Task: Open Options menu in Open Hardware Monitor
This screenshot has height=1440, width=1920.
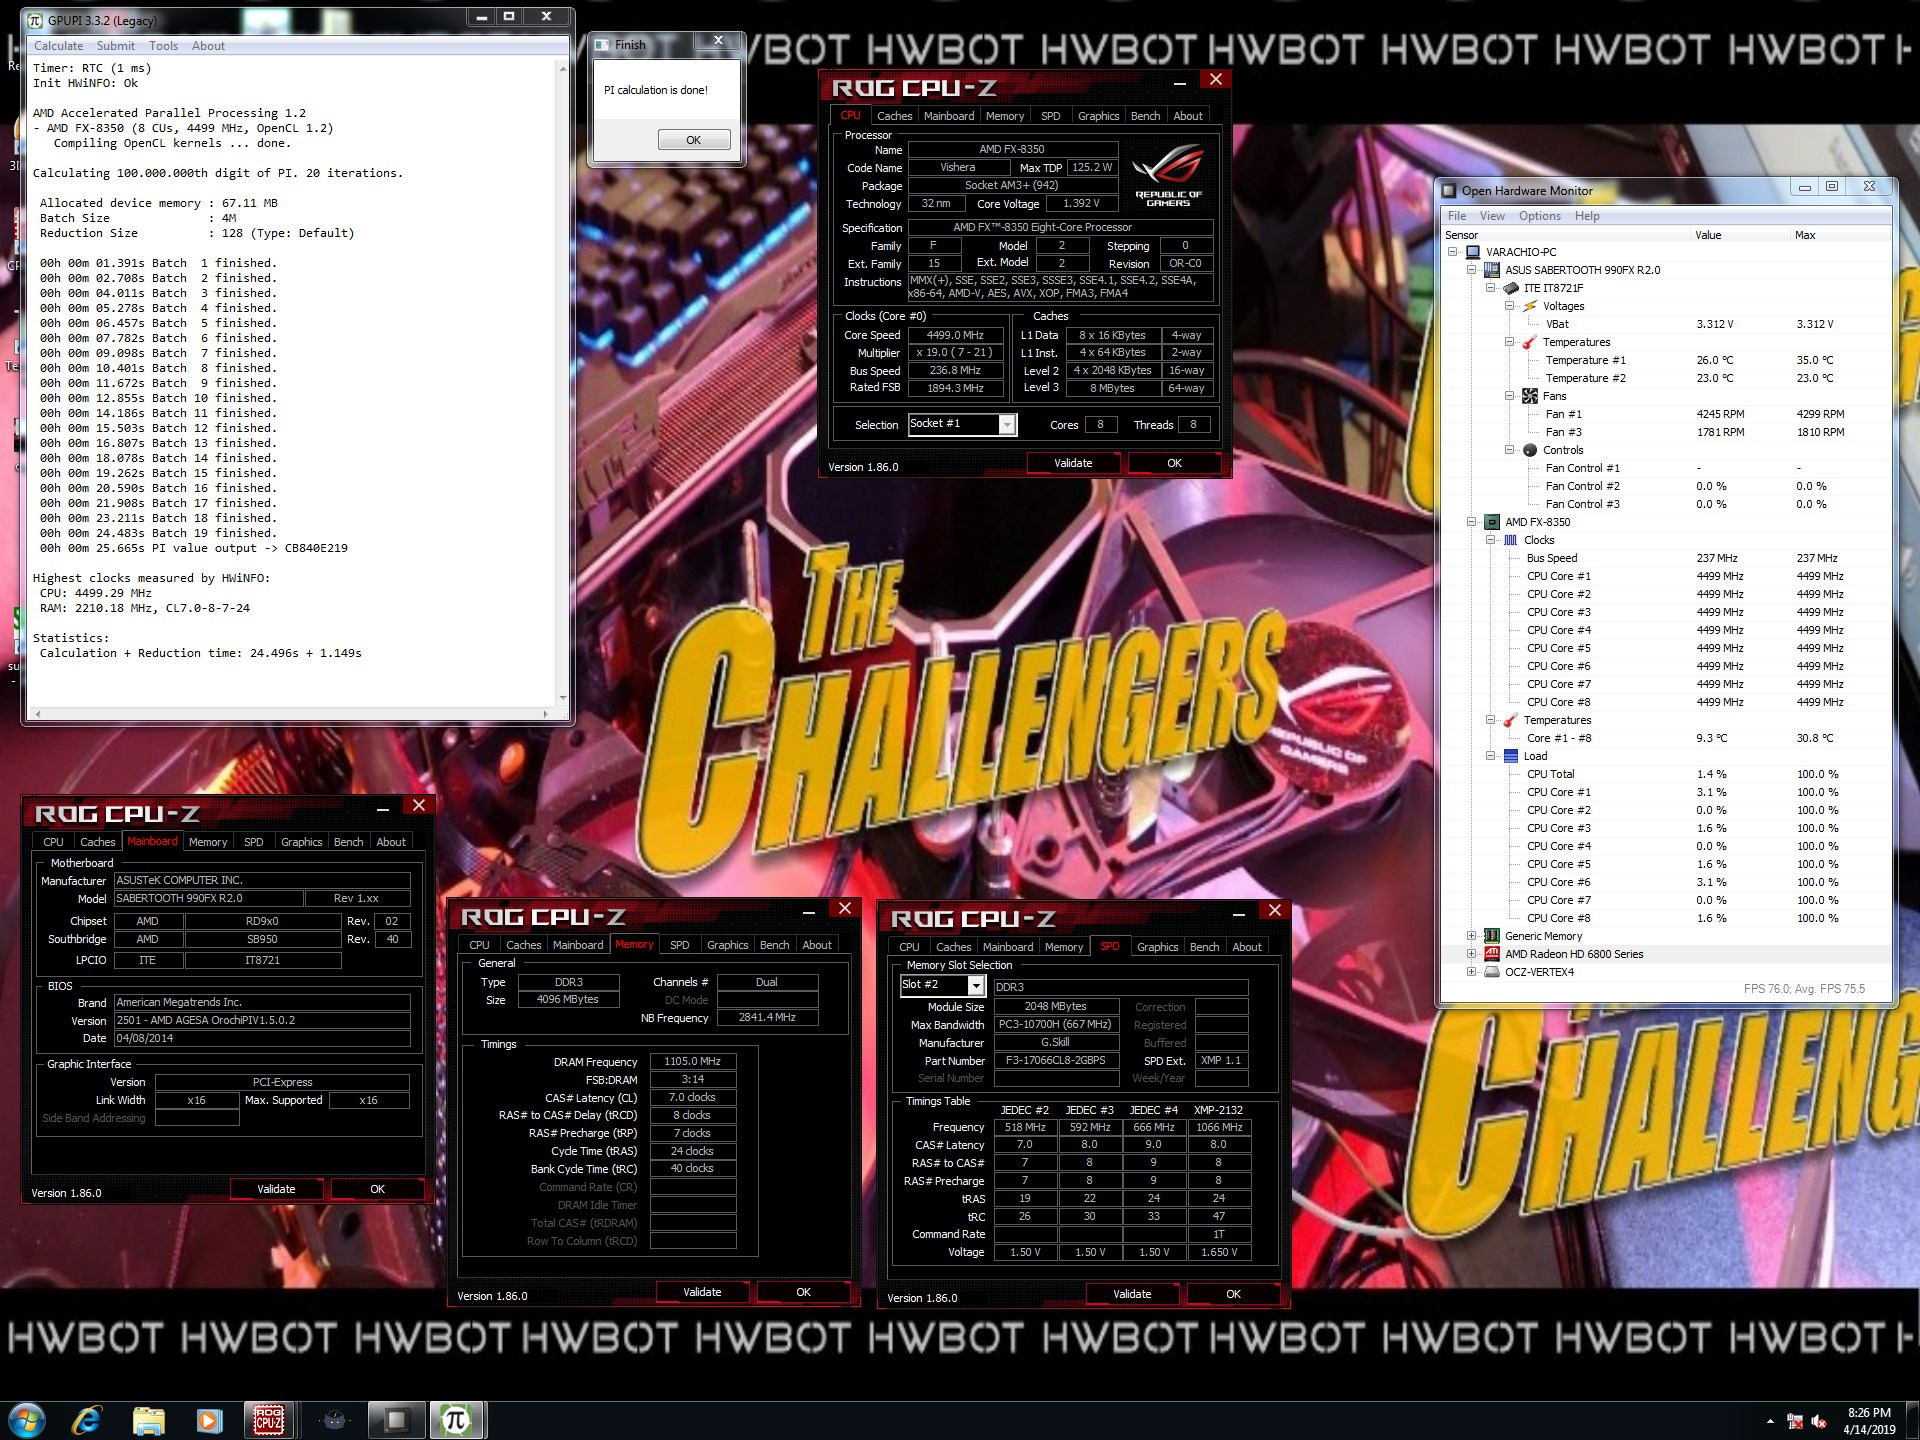Action: point(1539,216)
